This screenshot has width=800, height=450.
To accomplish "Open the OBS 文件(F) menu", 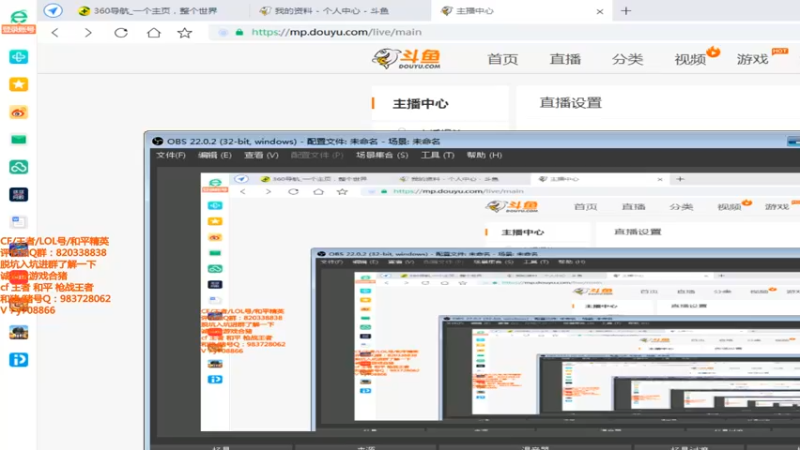I will click(171, 155).
